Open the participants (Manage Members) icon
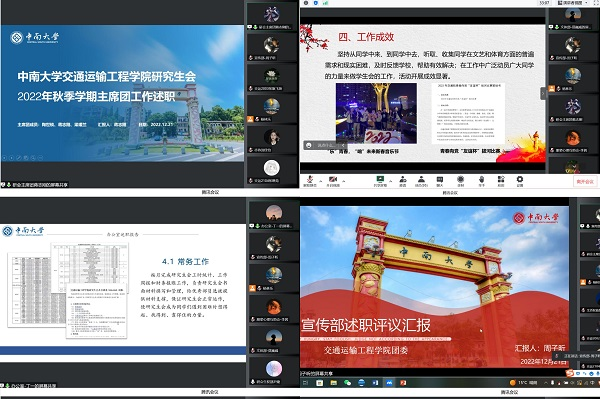This screenshot has height=399, width=600. [421, 181]
